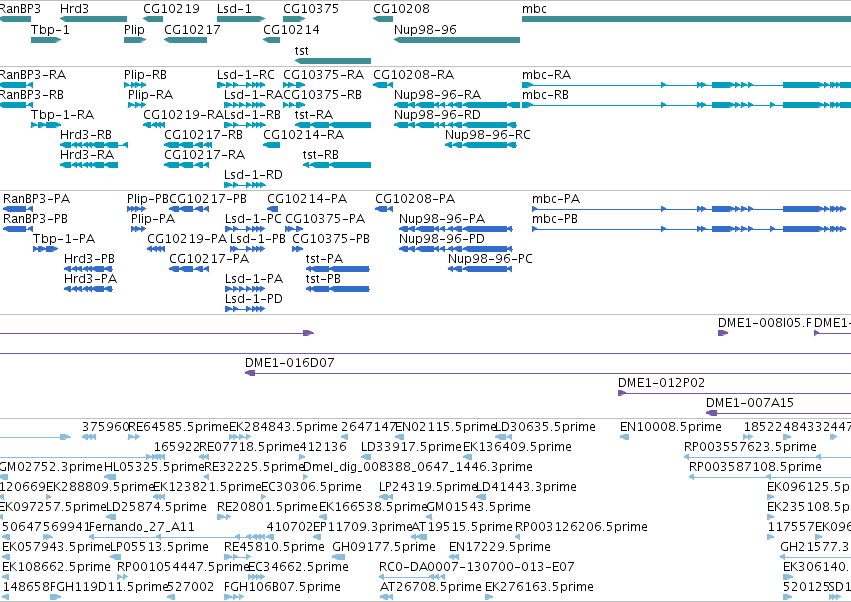Select the EN17229.5prime EST label
This screenshot has height=602, width=851.
click(500, 547)
